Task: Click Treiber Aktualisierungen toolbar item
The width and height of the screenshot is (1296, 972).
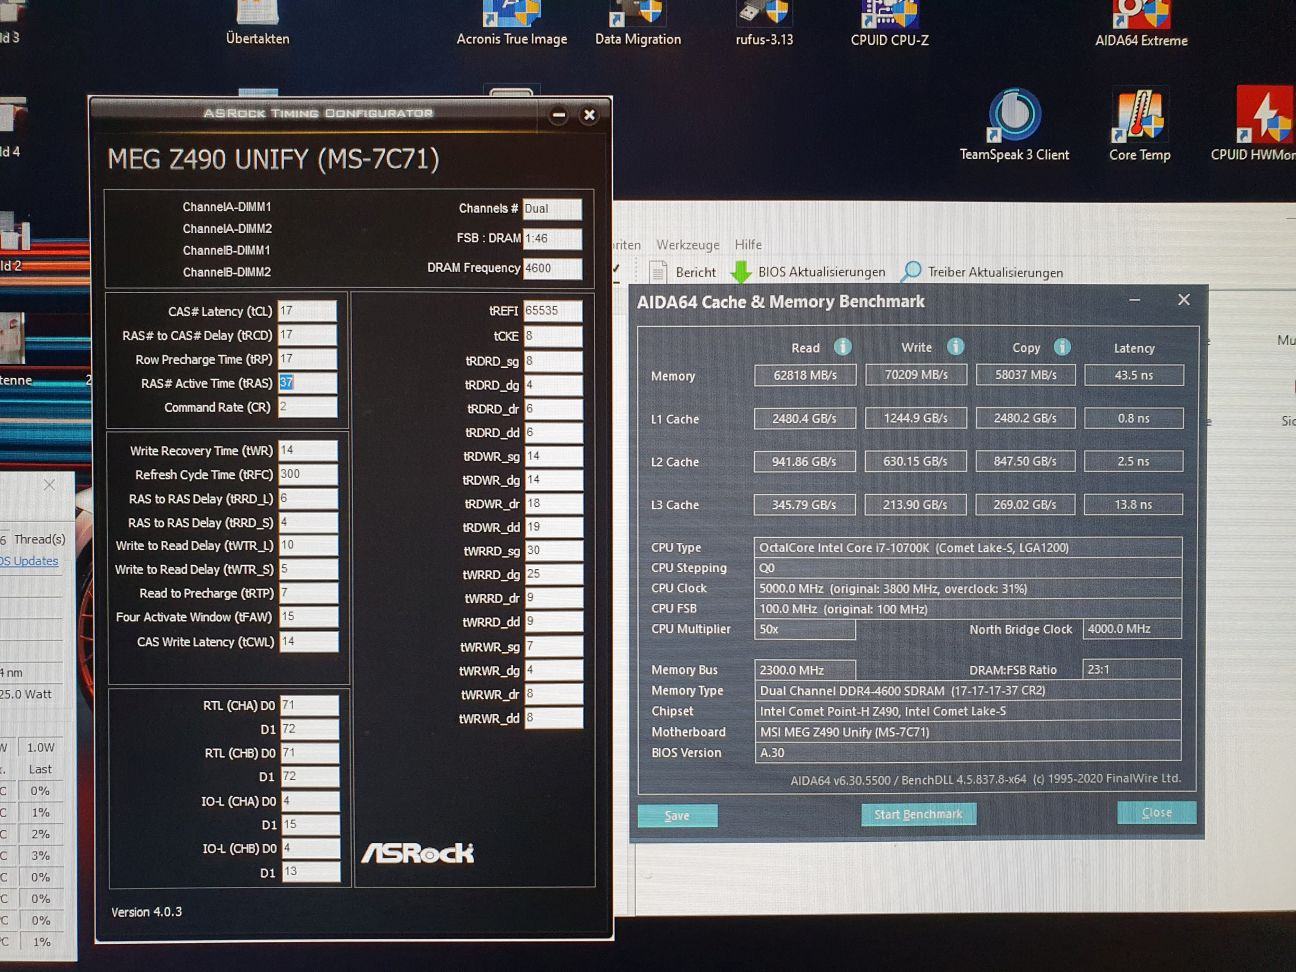Action: click(982, 272)
